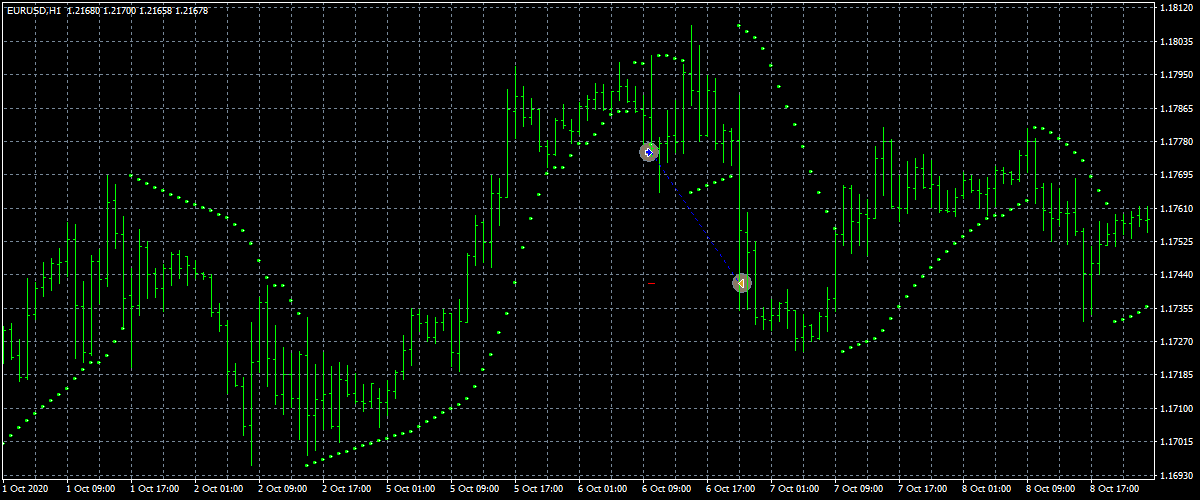Click the '1 Oct 2020' date label
The image size is (1200, 500).
click(25, 490)
